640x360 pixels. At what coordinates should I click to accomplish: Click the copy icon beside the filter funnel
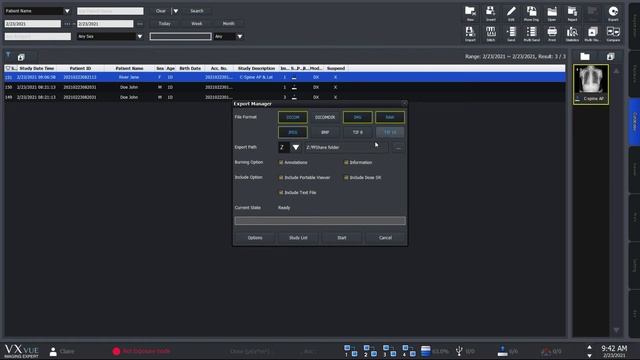coord(21,57)
